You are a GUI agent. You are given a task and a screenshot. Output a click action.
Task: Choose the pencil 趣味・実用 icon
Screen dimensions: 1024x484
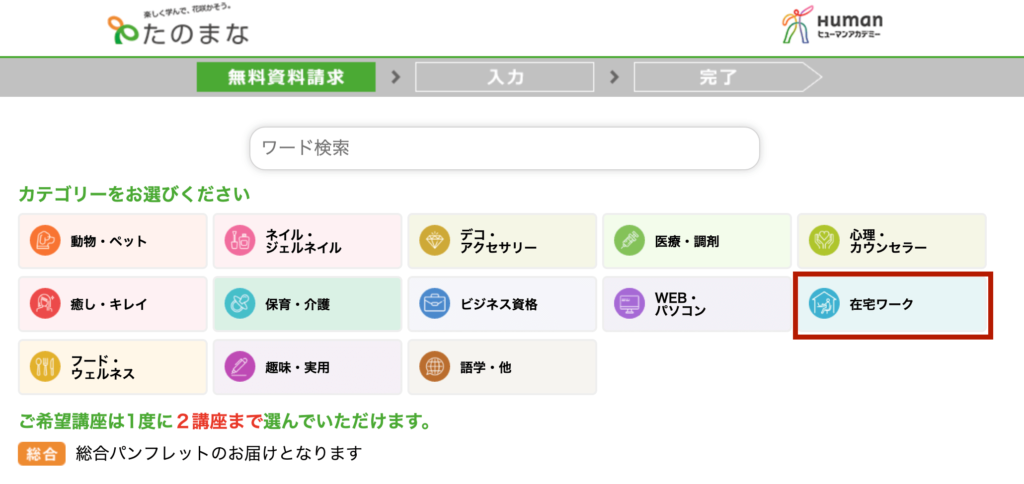pyautogui.click(x=239, y=367)
